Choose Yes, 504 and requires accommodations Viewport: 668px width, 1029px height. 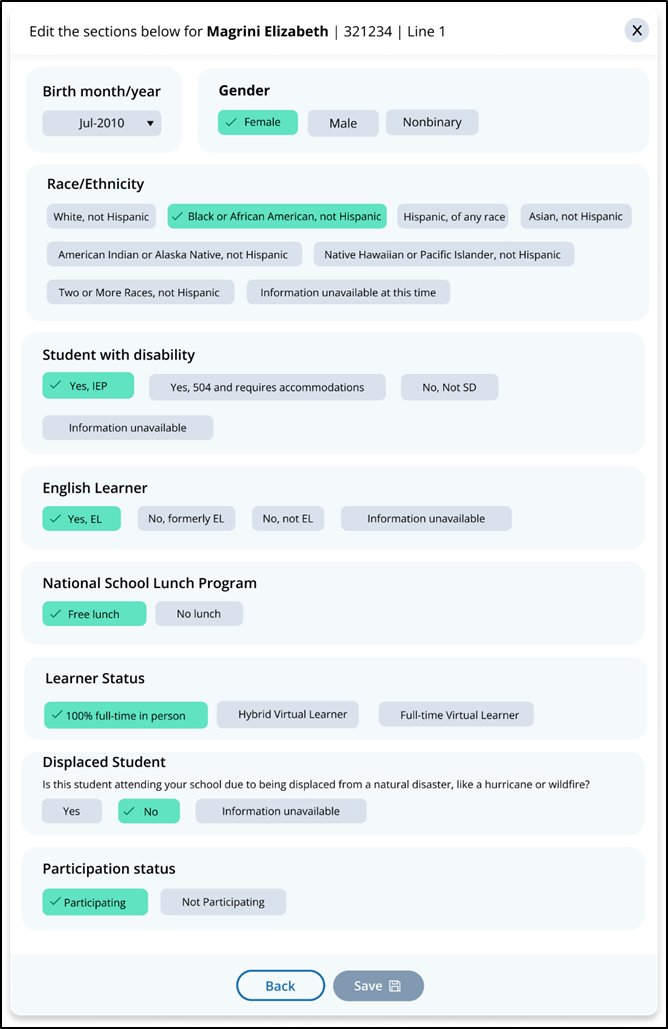coord(267,387)
